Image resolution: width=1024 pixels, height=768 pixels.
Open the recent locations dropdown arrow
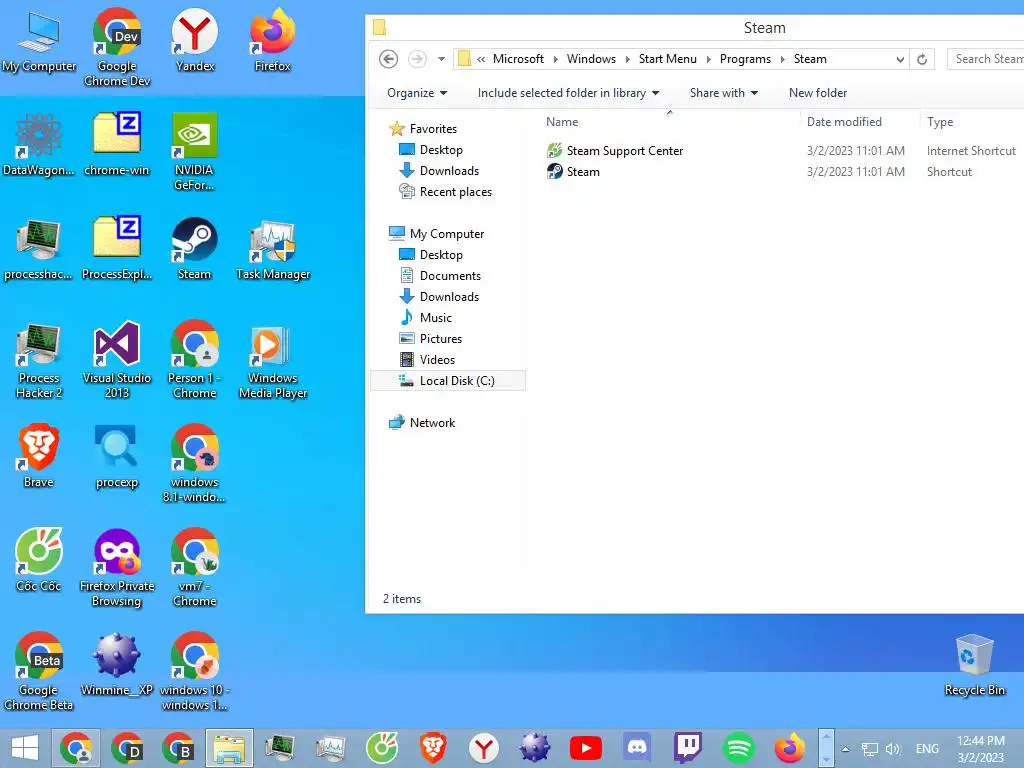(441, 59)
